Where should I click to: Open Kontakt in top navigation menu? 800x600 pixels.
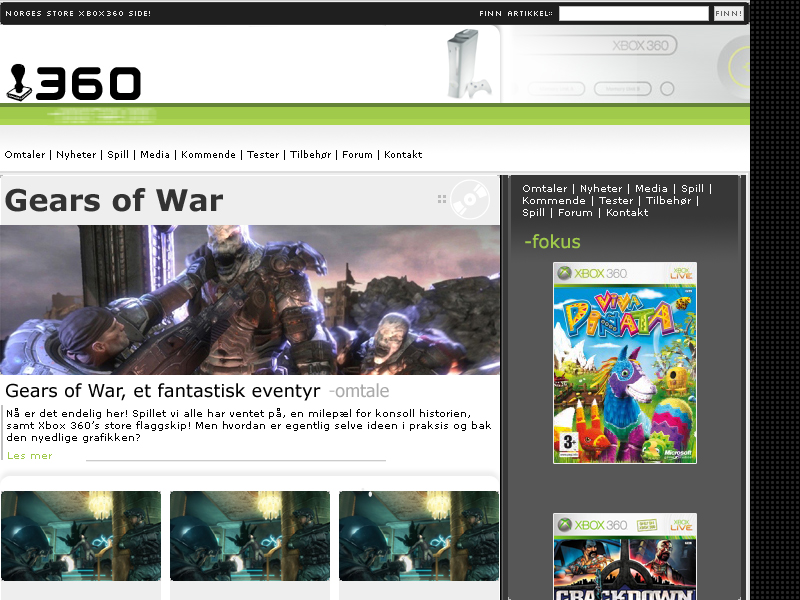(403, 155)
